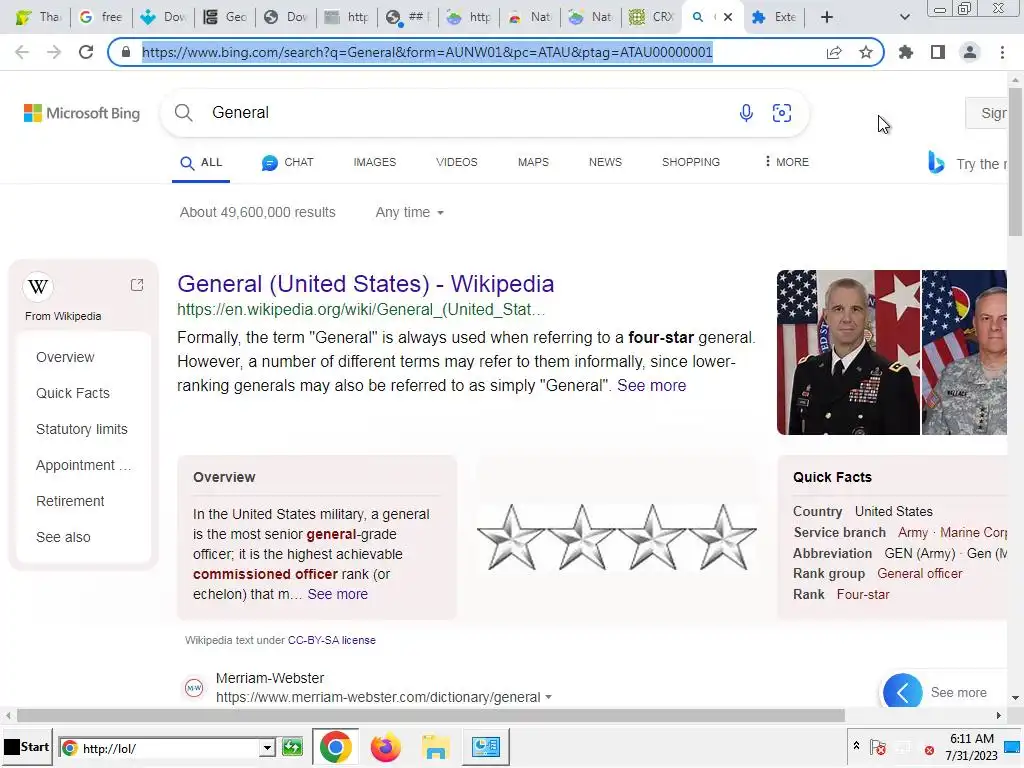The width and height of the screenshot is (1024, 768).
Task: Click the vertical page scrollbar thumb
Action: tap(1015, 162)
